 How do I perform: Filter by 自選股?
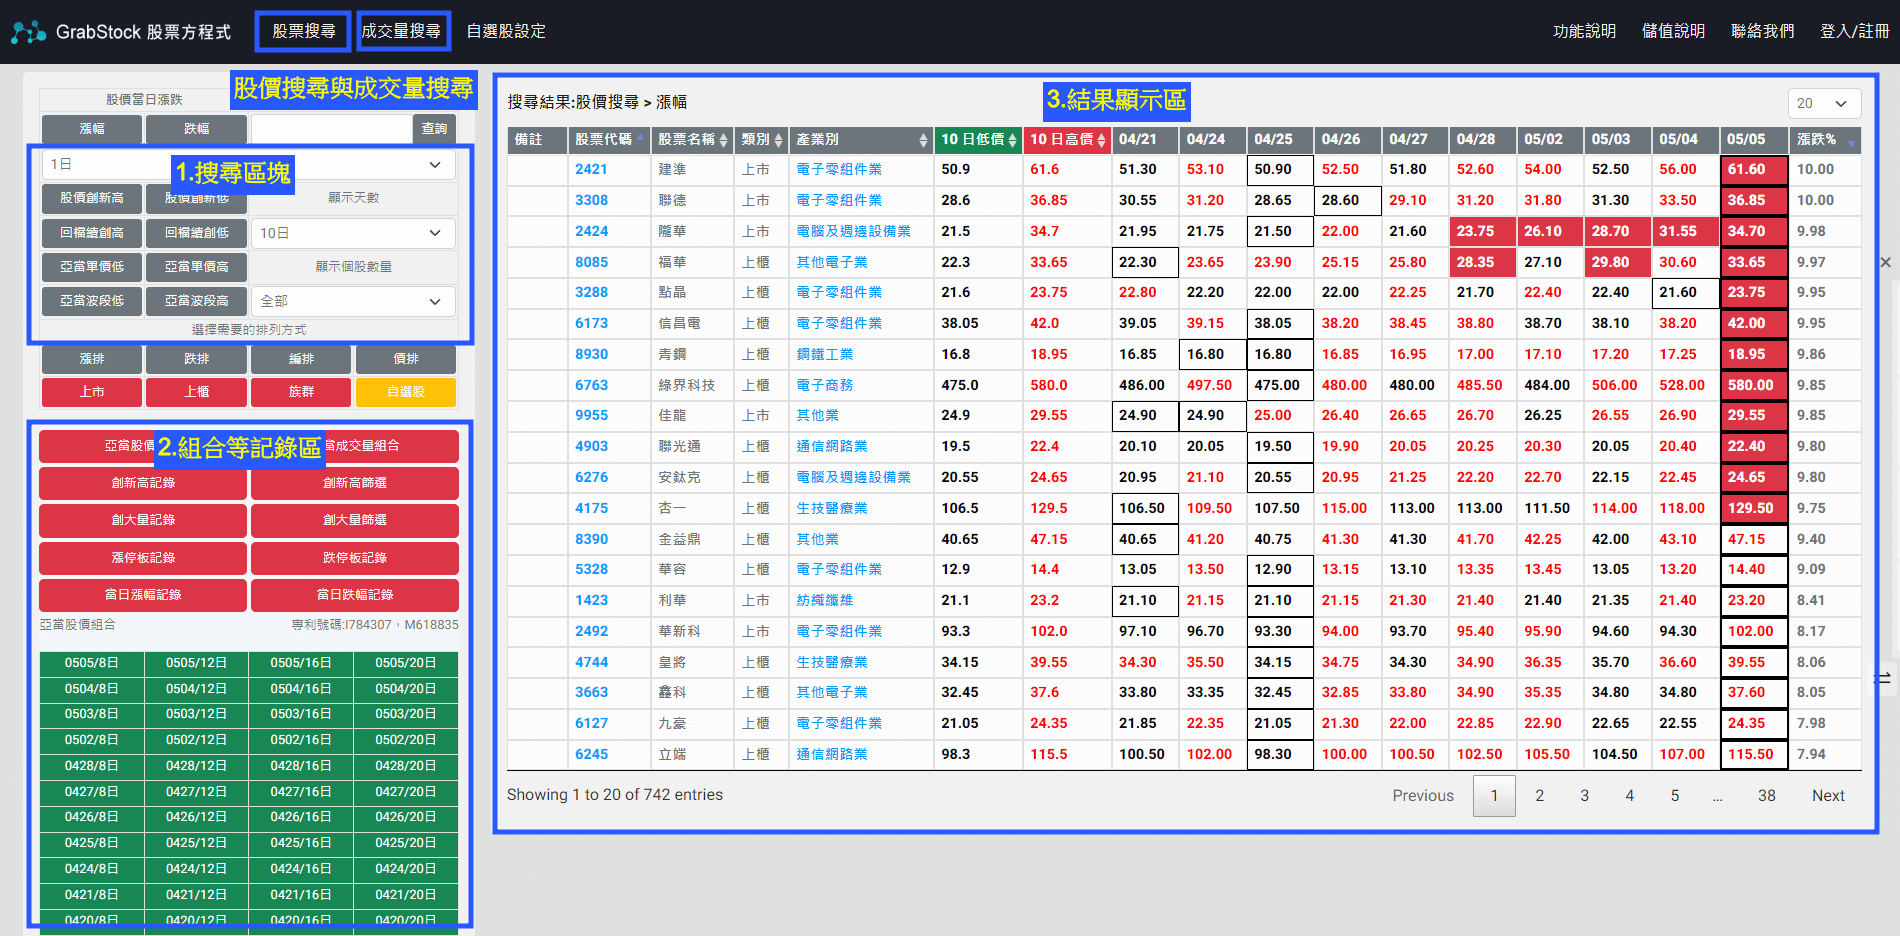pyautogui.click(x=406, y=392)
